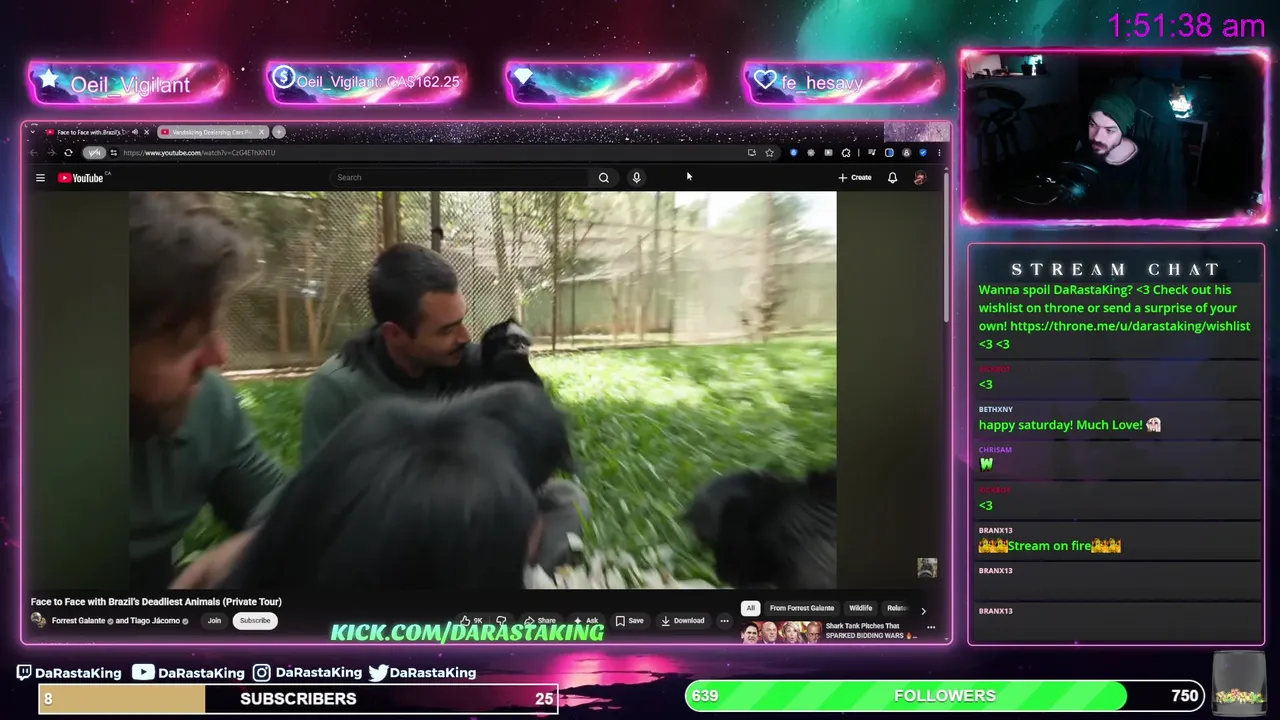Click the Ask button under video
The height and width of the screenshot is (720, 1280).
[x=586, y=621]
